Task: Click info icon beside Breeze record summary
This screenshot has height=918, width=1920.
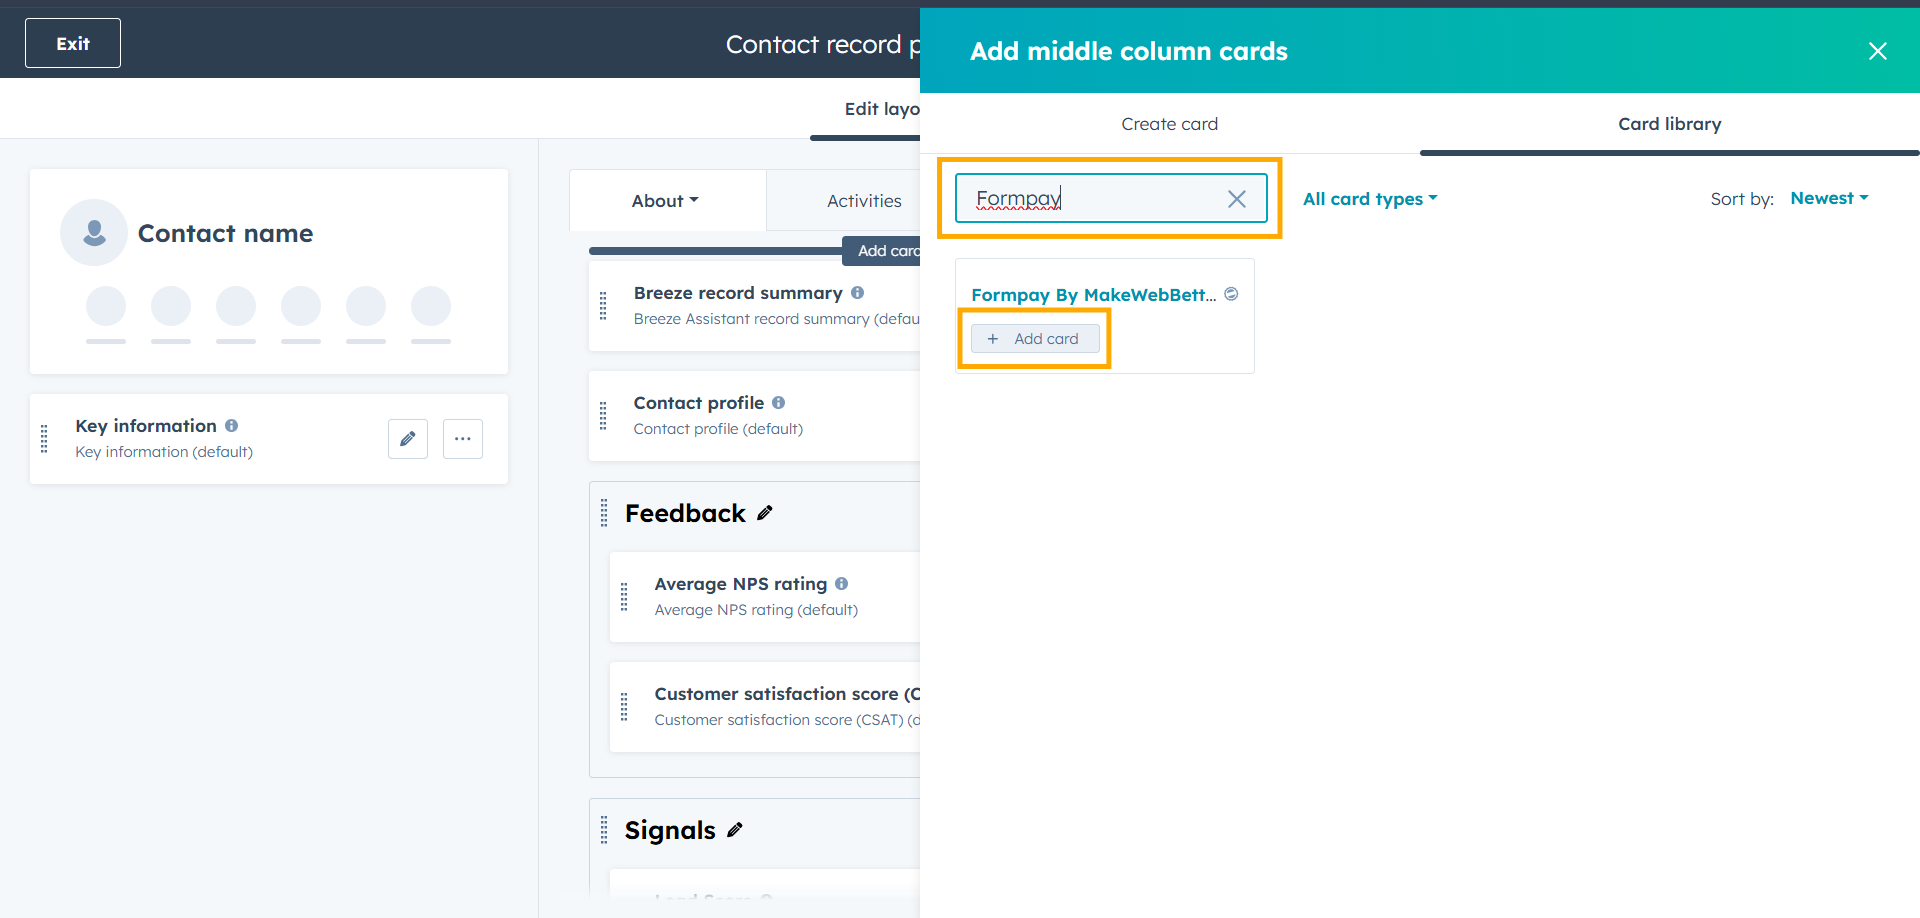Action: [858, 293]
